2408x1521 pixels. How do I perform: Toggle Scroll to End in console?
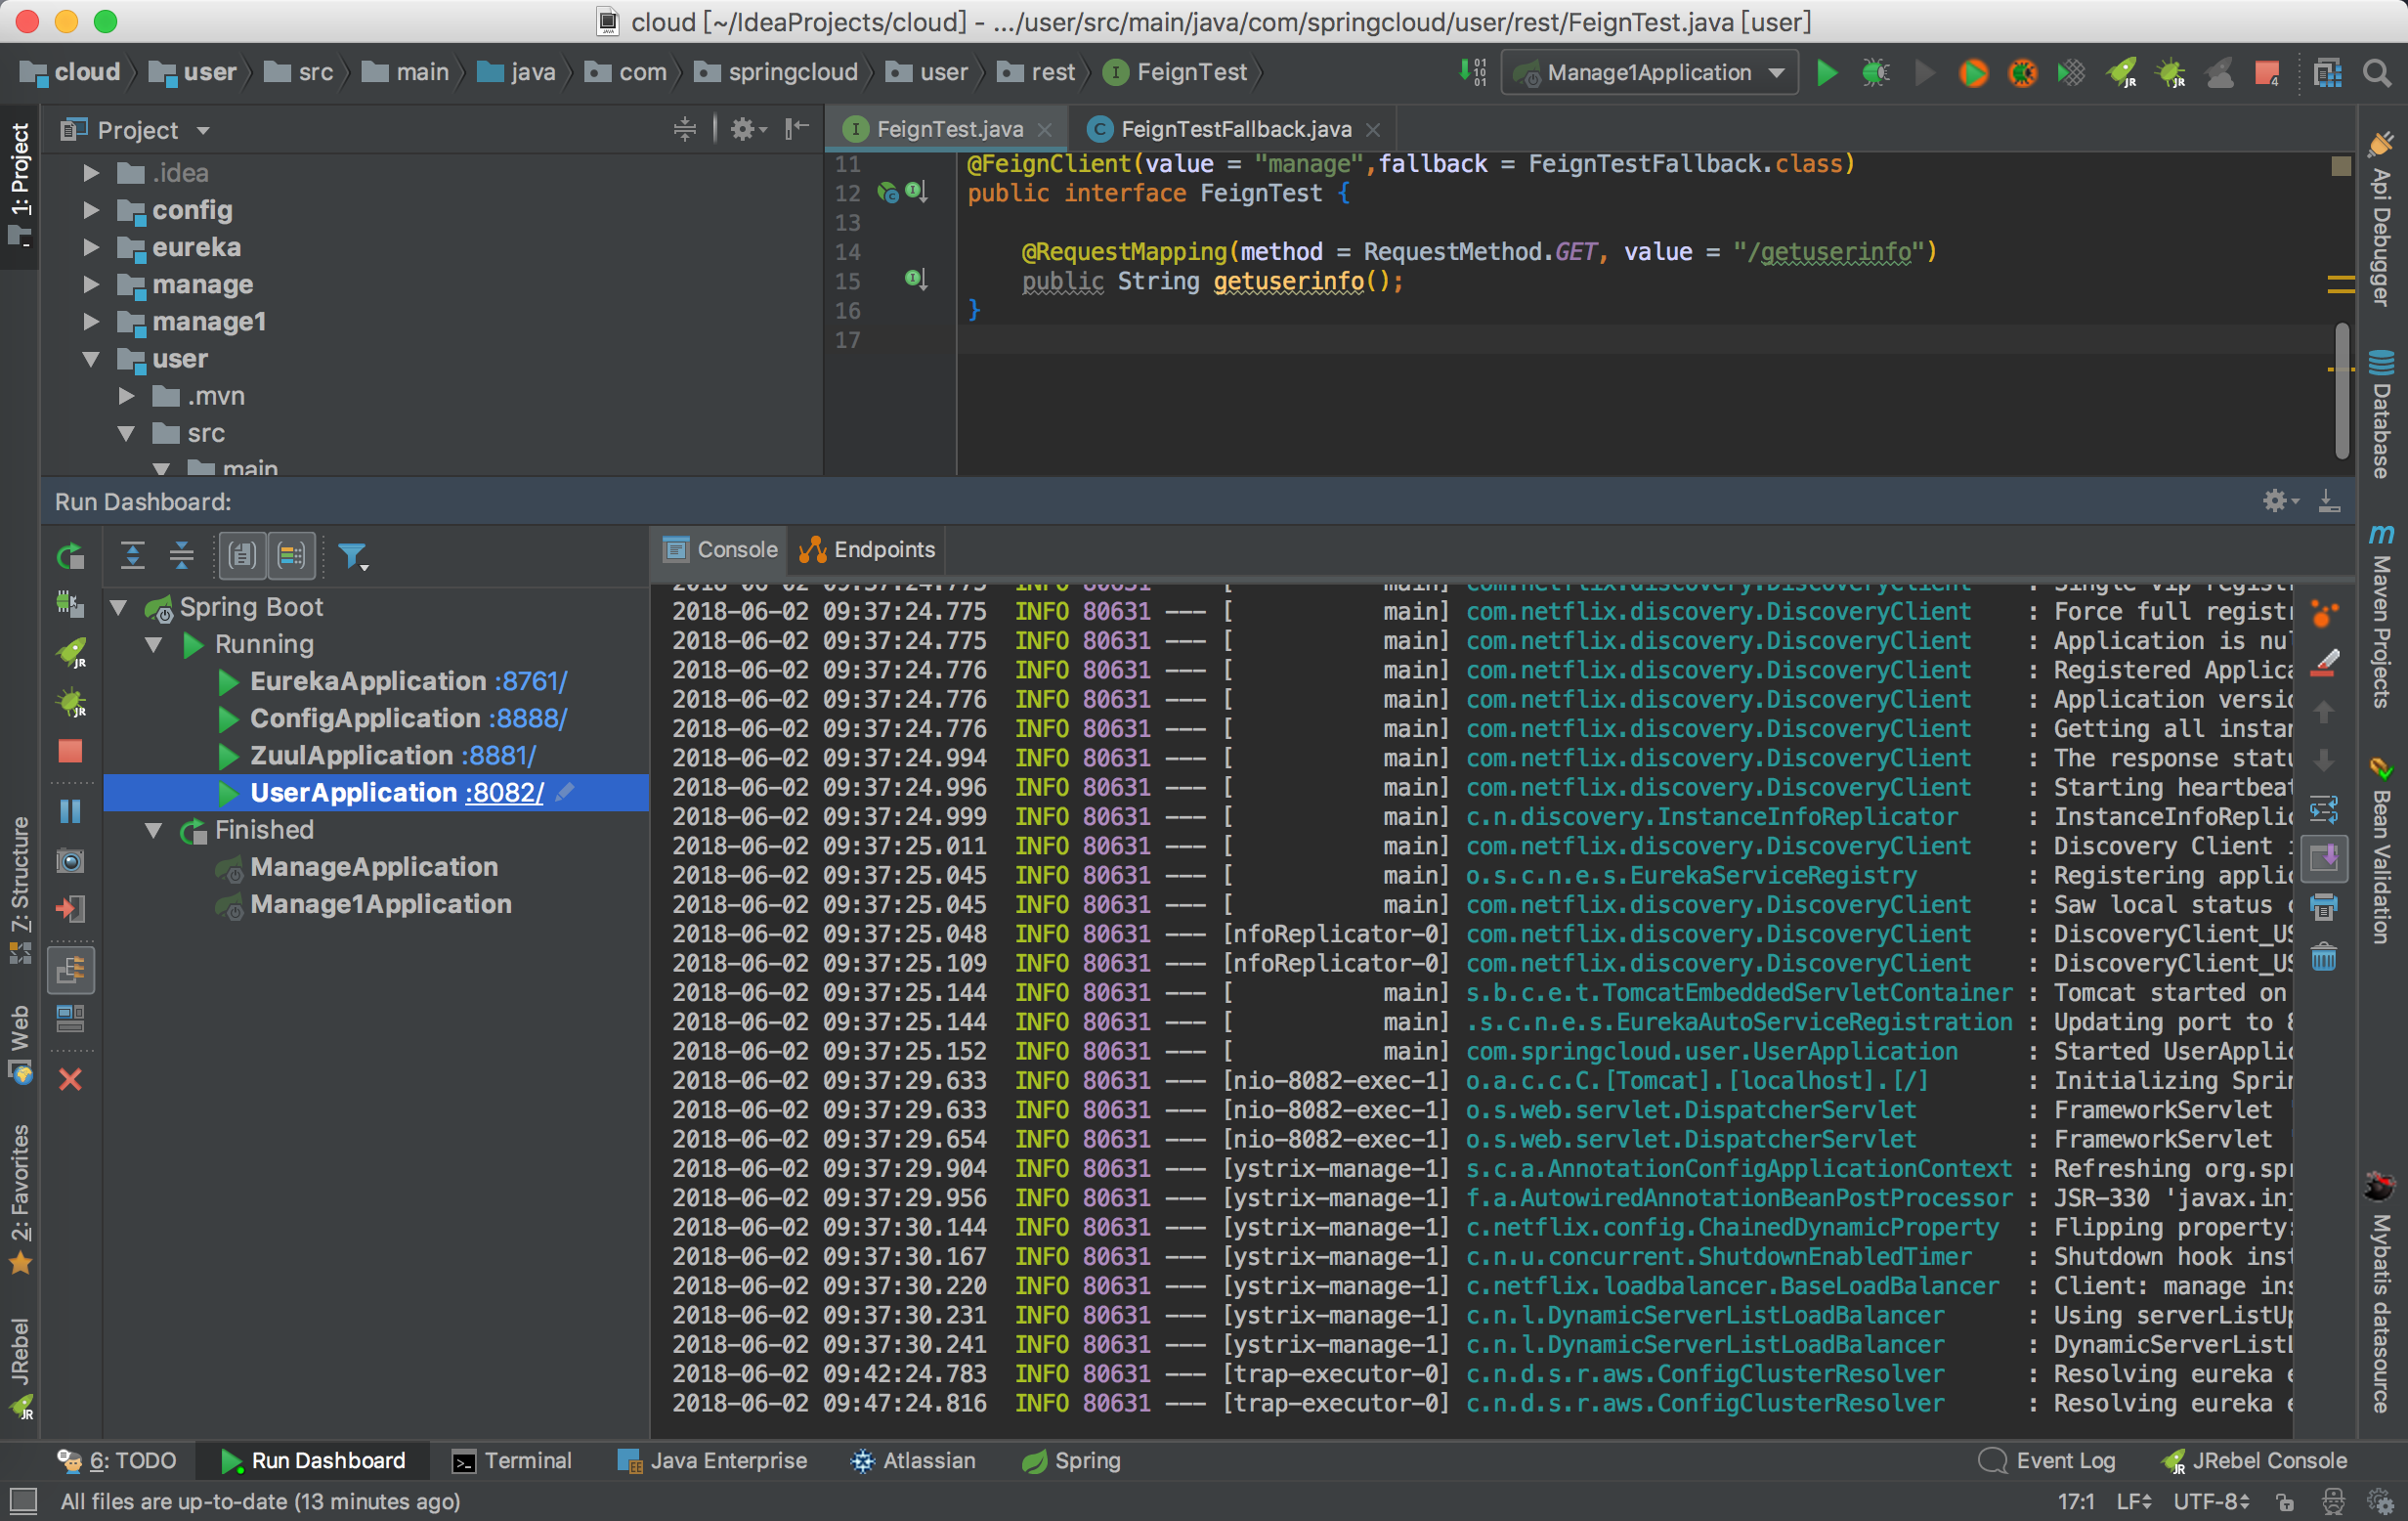coord(2324,857)
